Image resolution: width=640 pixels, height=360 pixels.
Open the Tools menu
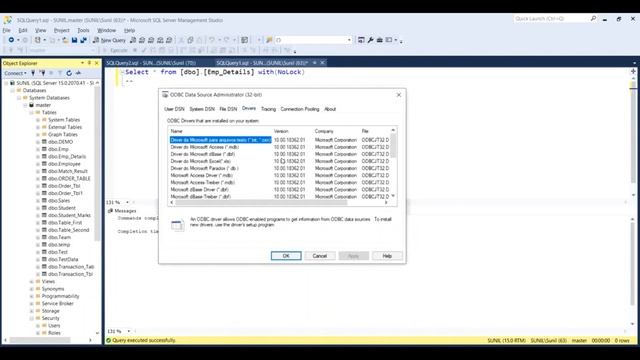(83, 30)
